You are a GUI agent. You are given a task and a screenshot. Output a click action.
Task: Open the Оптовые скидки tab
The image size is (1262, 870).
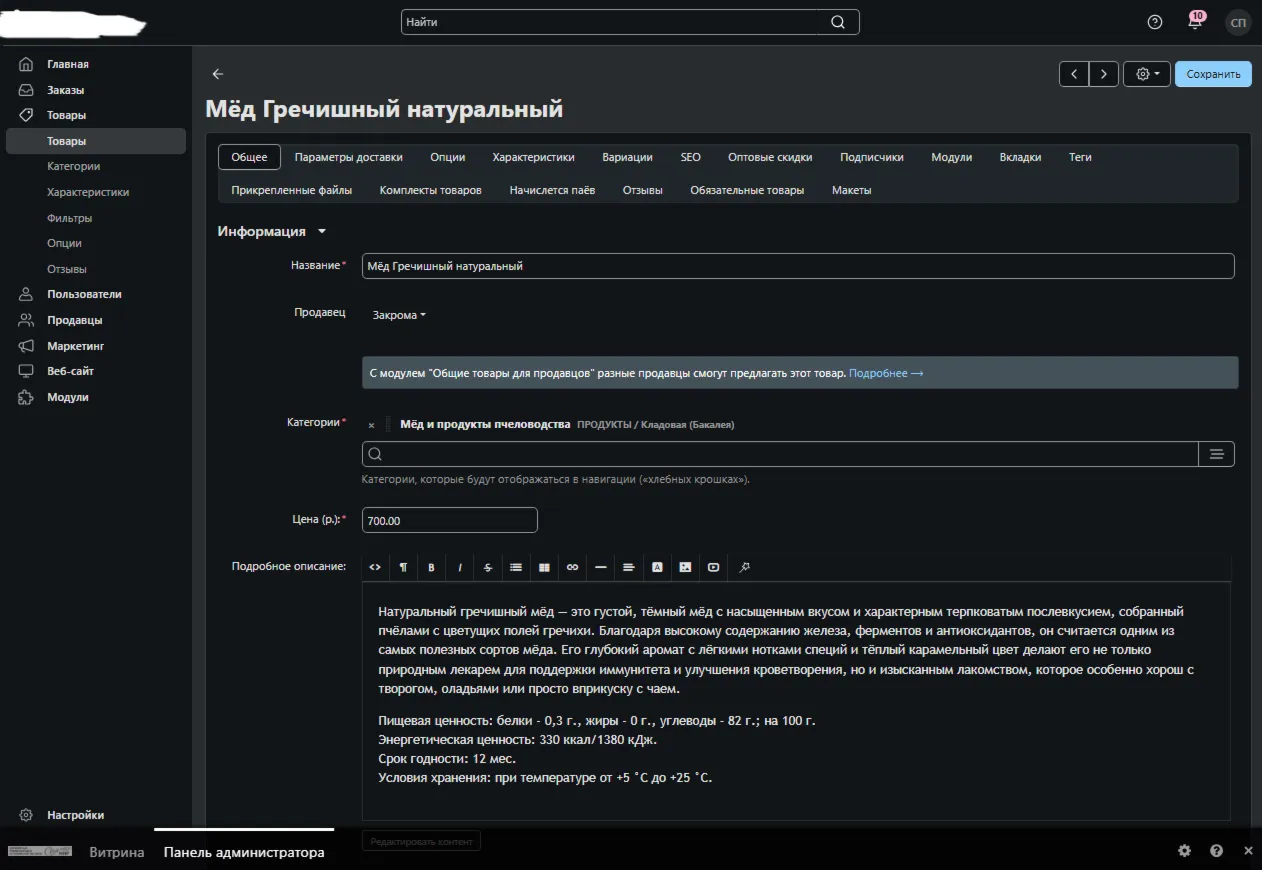(770, 157)
